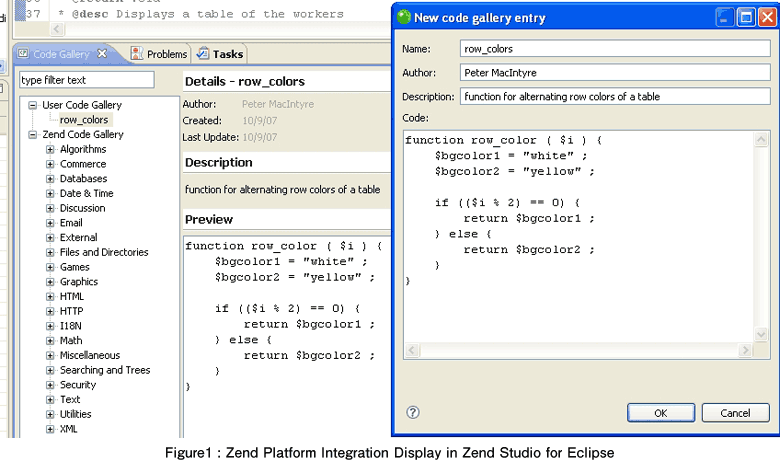
Task: Collapse the Zend Code Gallery node
Action: [x=33, y=134]
